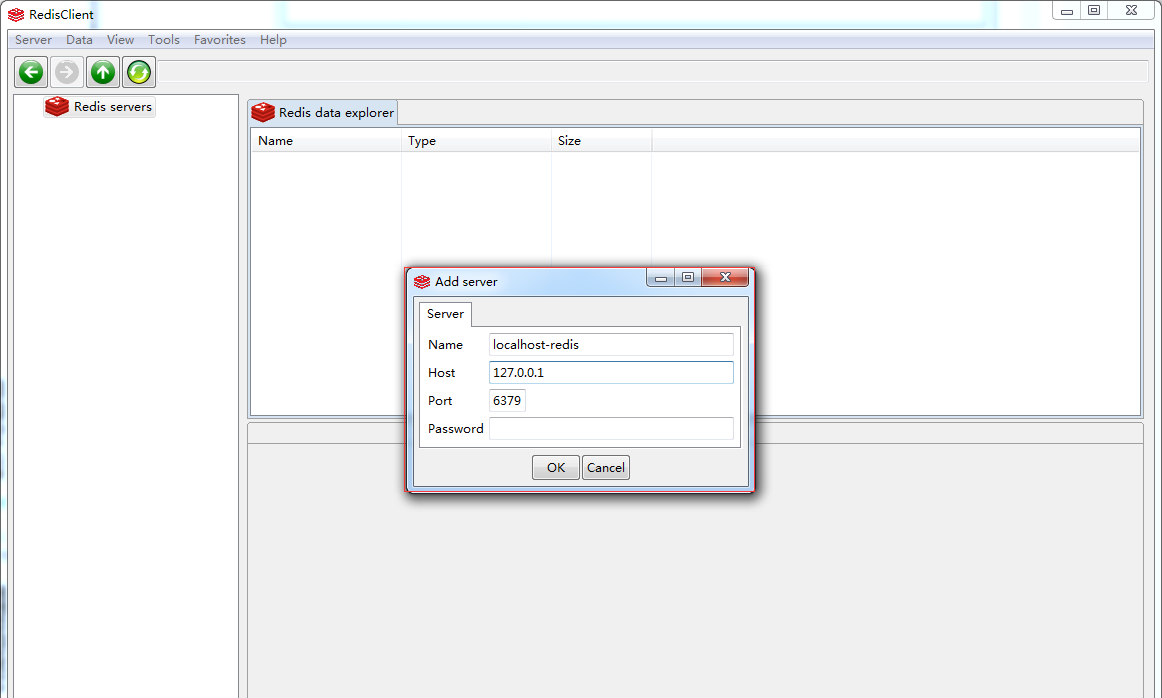The width and height of the screenshot is (1162, 698).
Task: Click the Type column header
Action: 421,141
